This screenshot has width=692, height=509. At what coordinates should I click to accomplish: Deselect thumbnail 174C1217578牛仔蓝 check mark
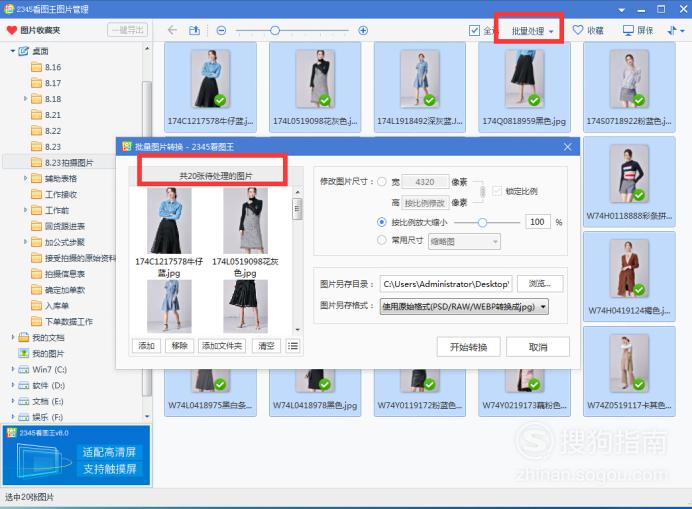[x=220, y=100]
